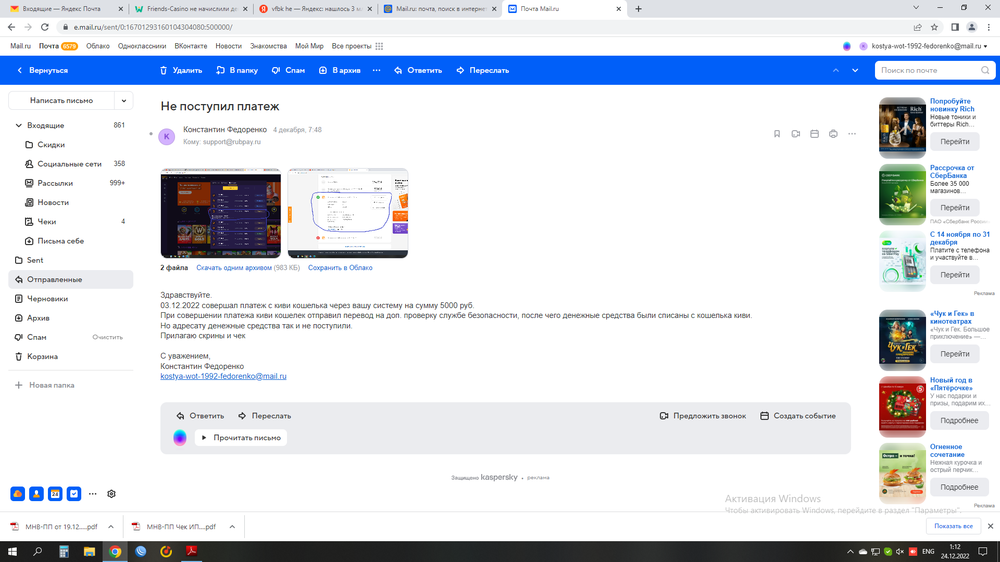Click the video call icon in email header
1000x562 pixels.
796,134
